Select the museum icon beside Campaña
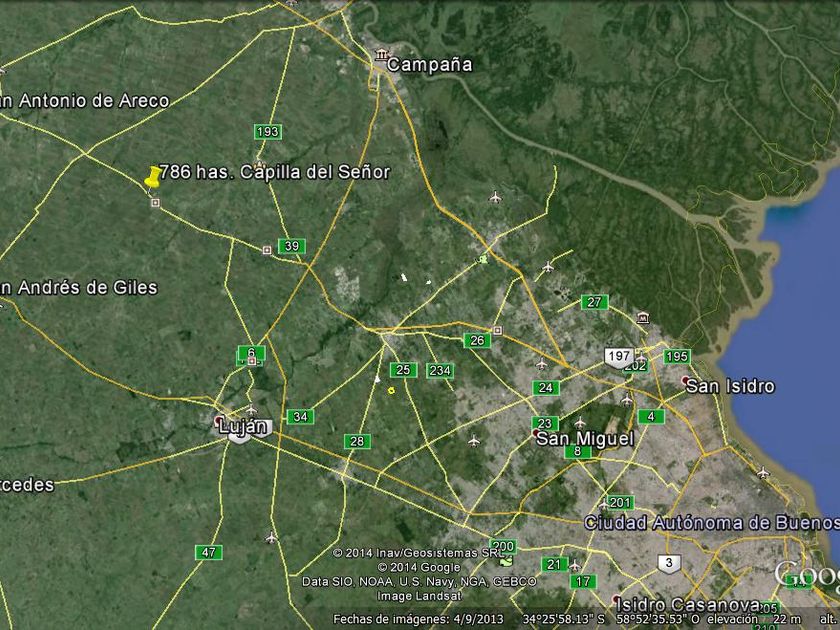Screen dimensions: 840x630 coord(381,55)
